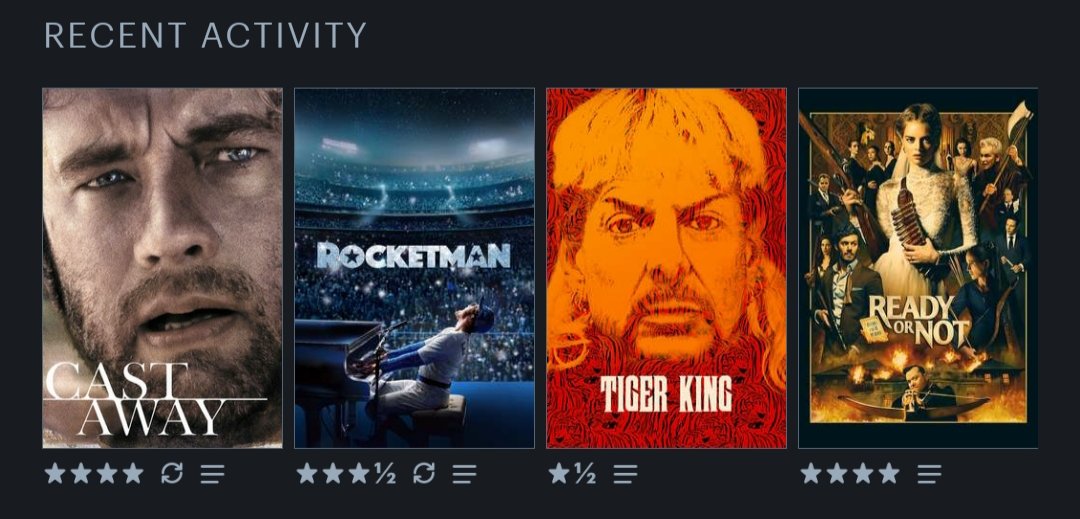Viewport: 1080px width, 519px height.
Task: Click the last star under Ready or Not
Action: pos(889,473)
